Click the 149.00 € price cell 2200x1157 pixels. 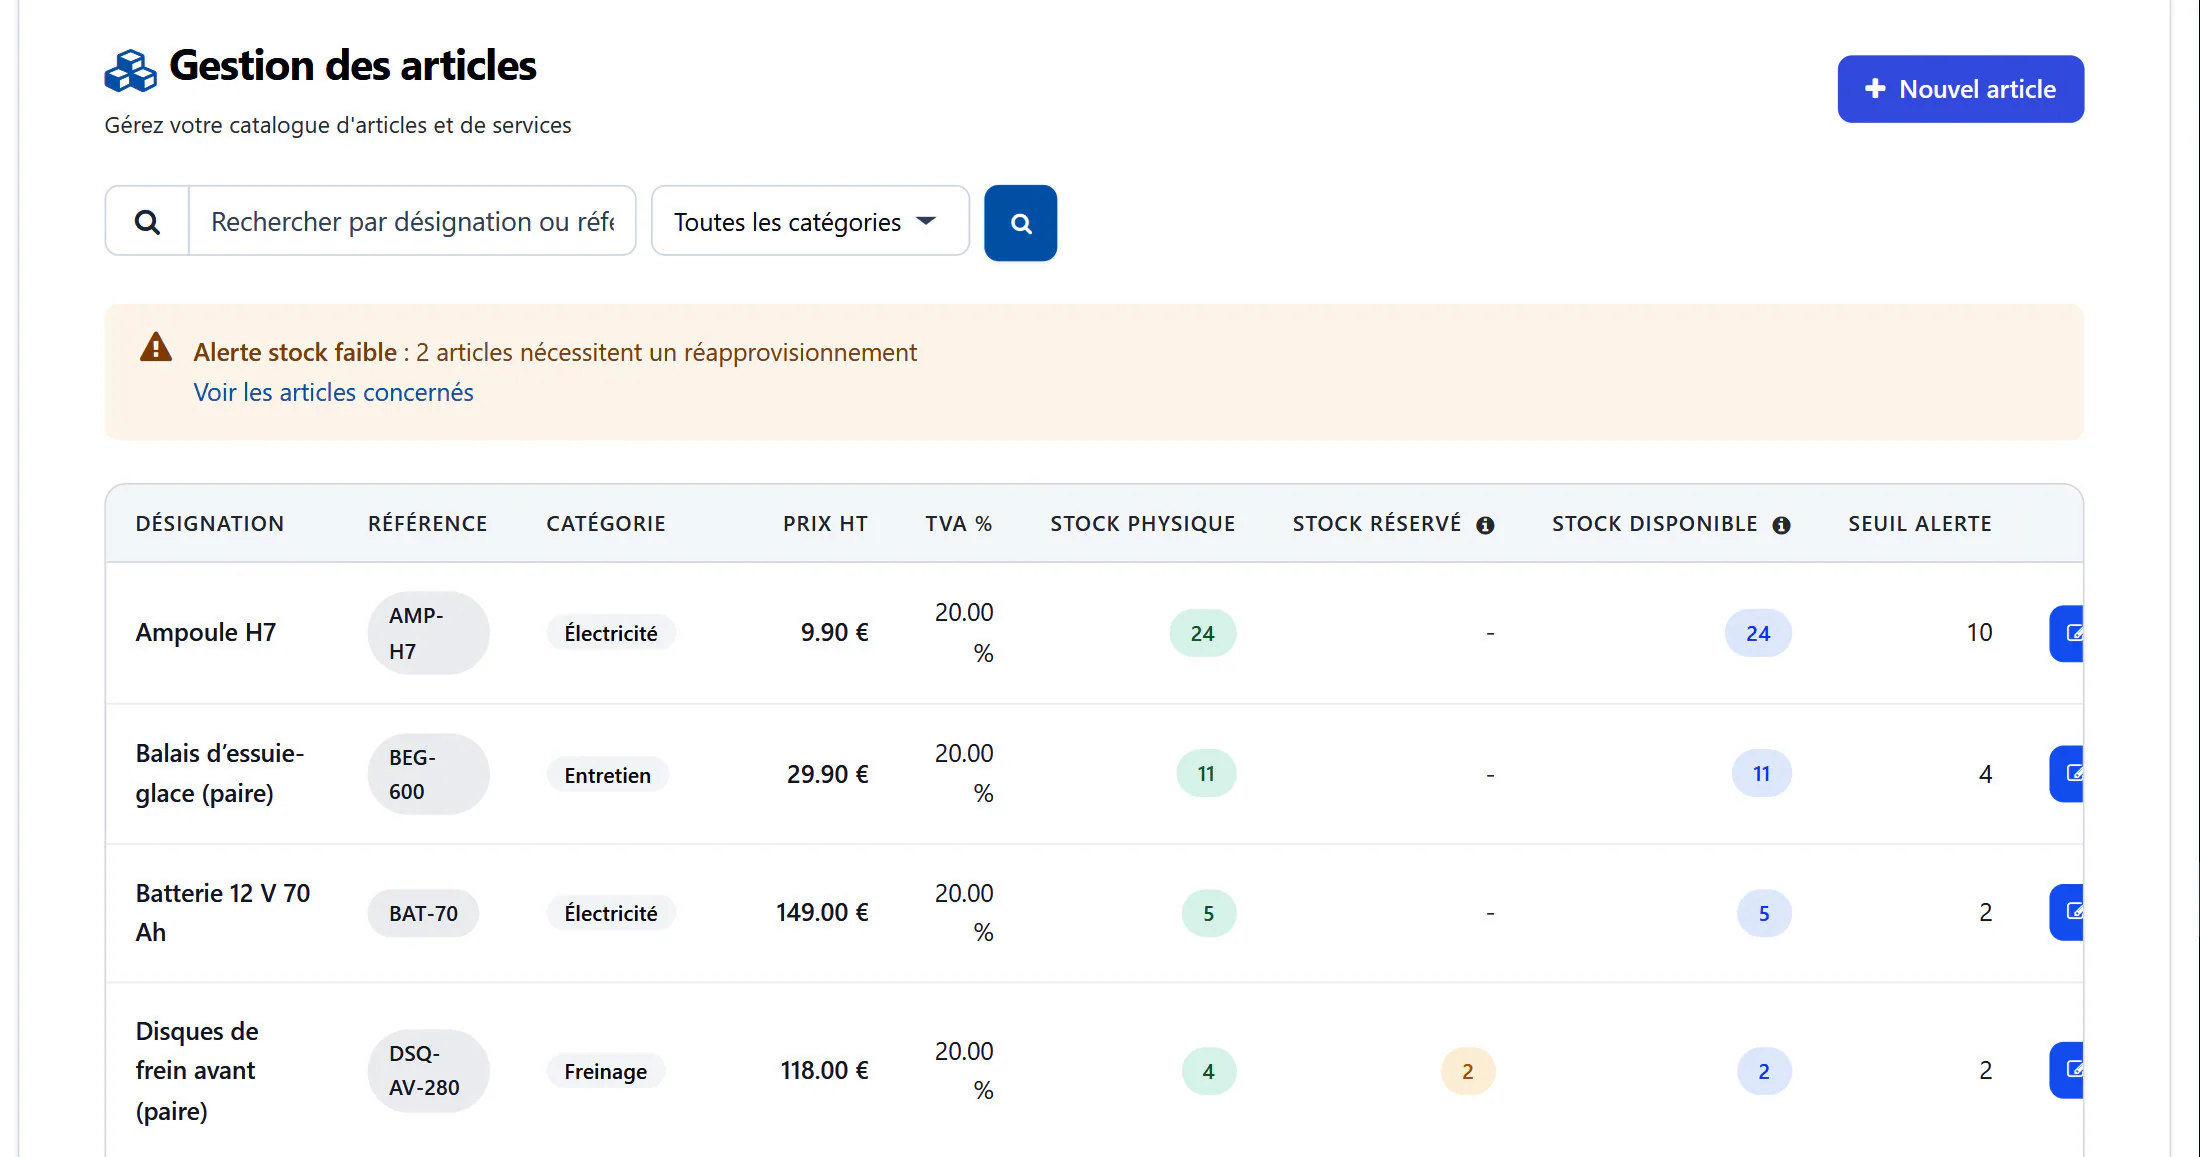[822, 912]
